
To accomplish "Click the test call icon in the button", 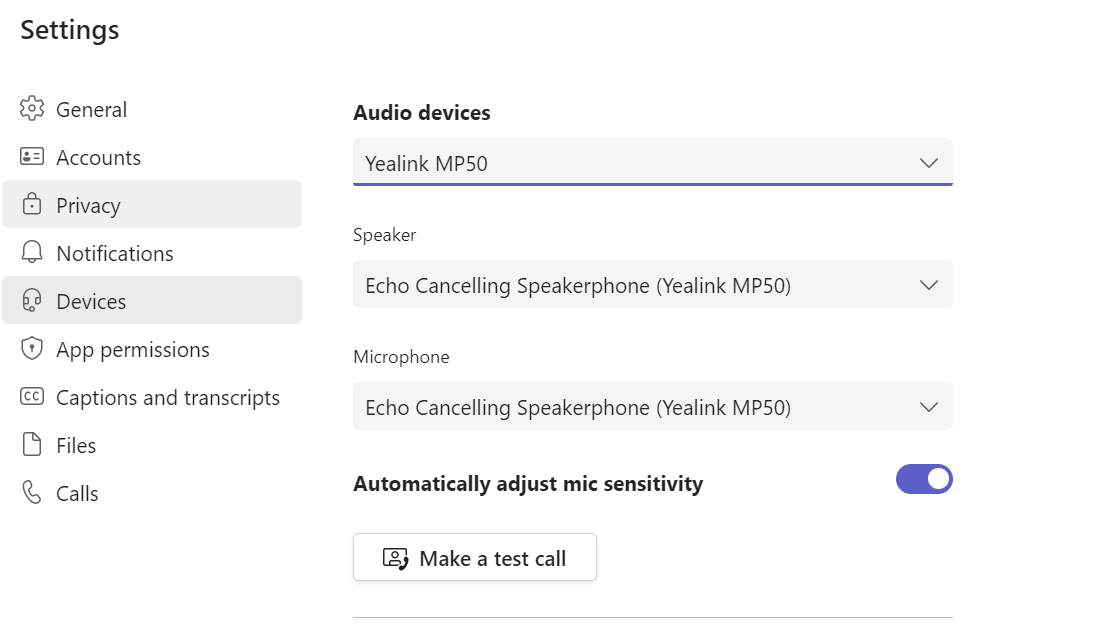I will [395, 558].
